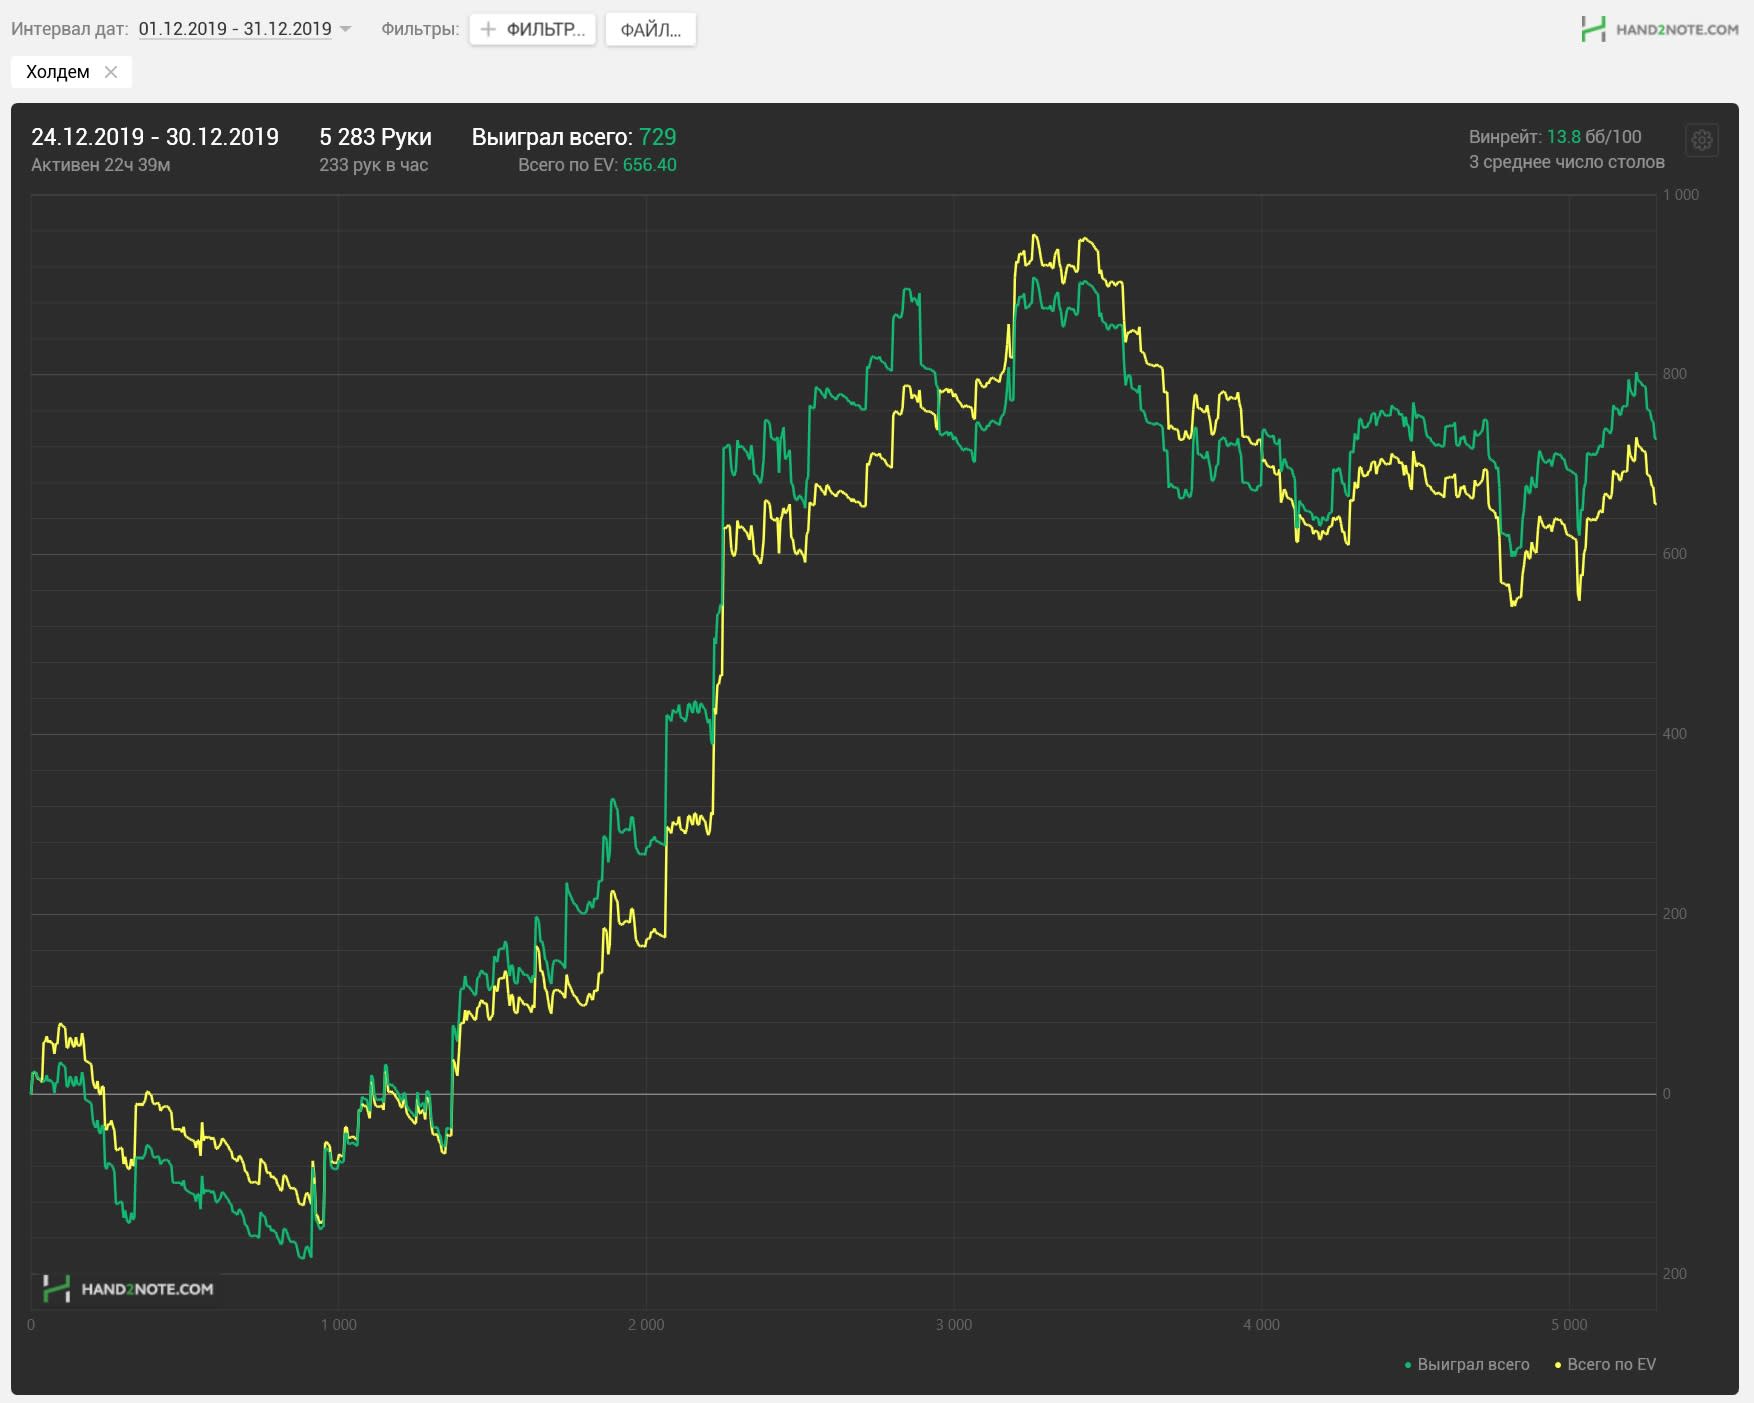Click the Активен 22ч 39м text

(100, 165)
